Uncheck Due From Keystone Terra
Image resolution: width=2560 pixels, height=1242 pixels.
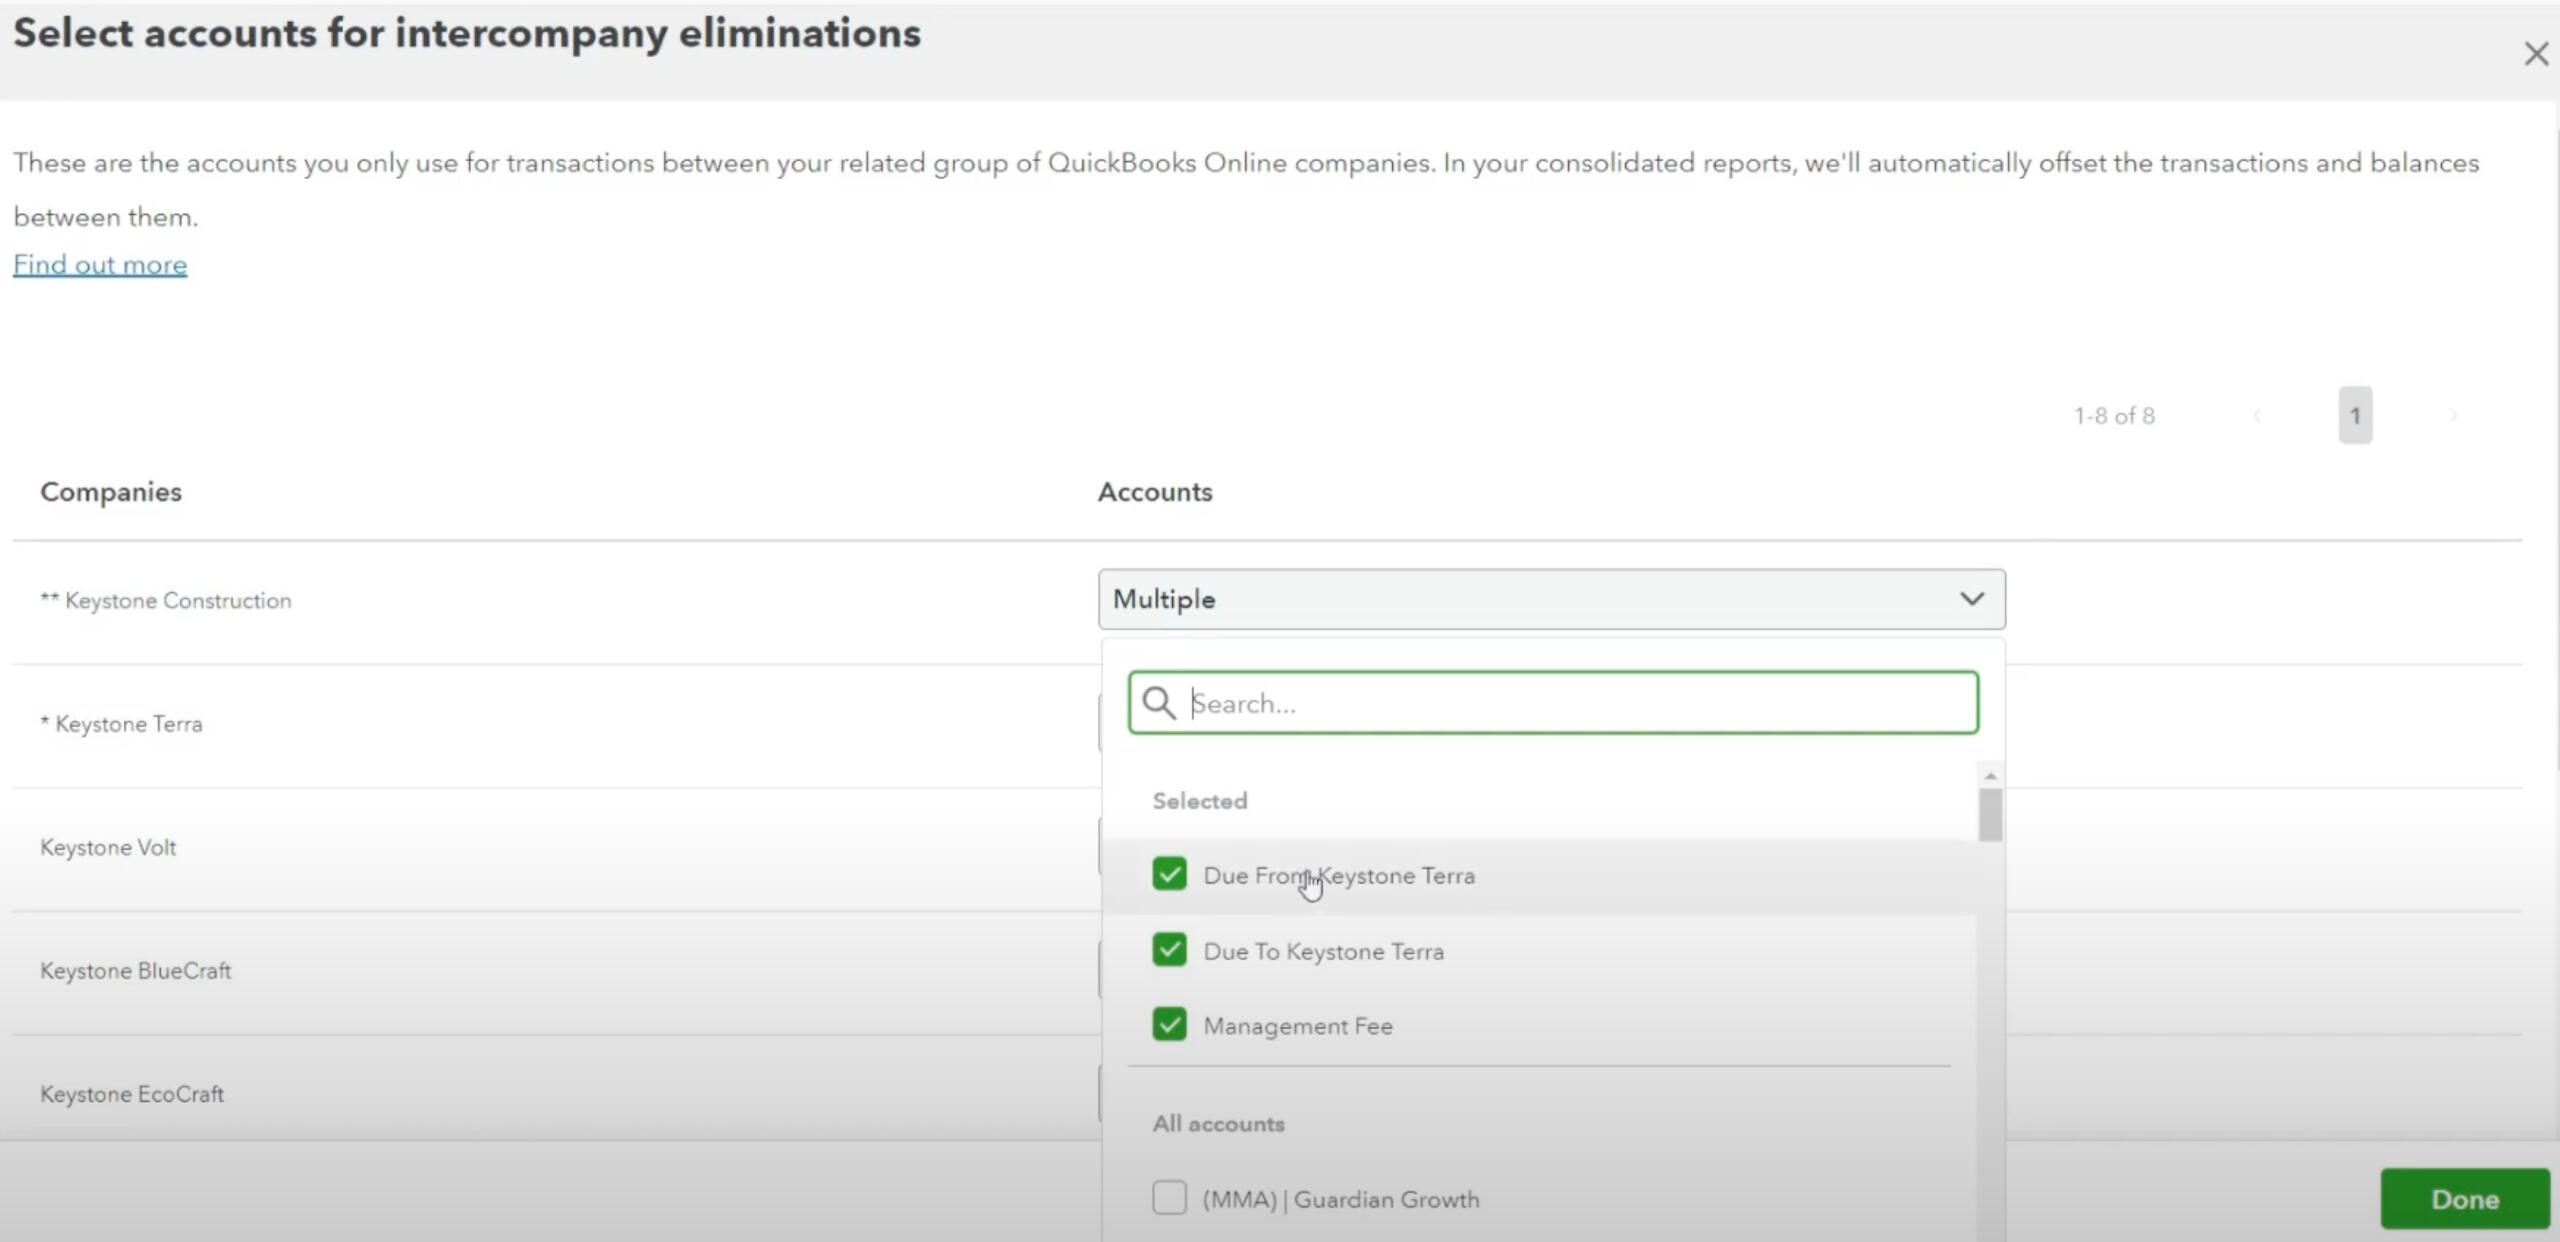point(1169,874)
